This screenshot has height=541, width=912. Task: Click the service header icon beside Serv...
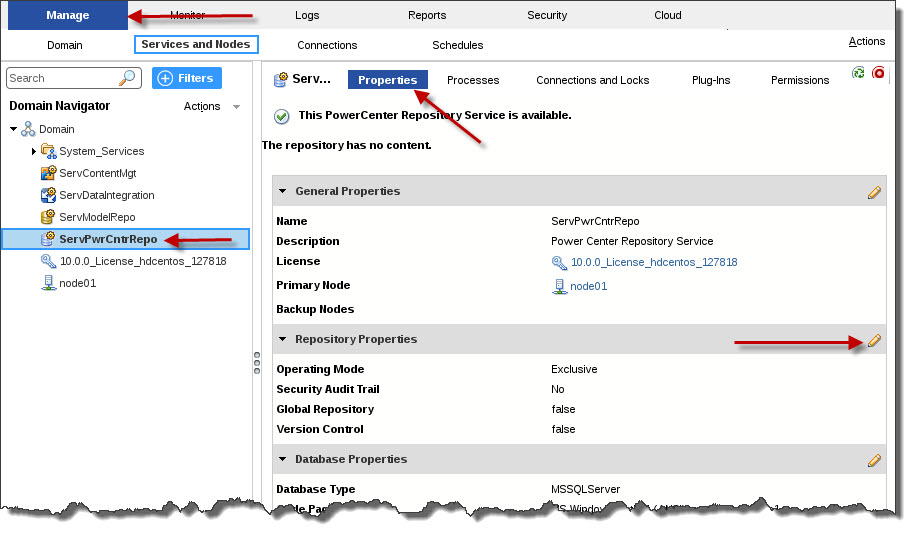pos(281,79)
